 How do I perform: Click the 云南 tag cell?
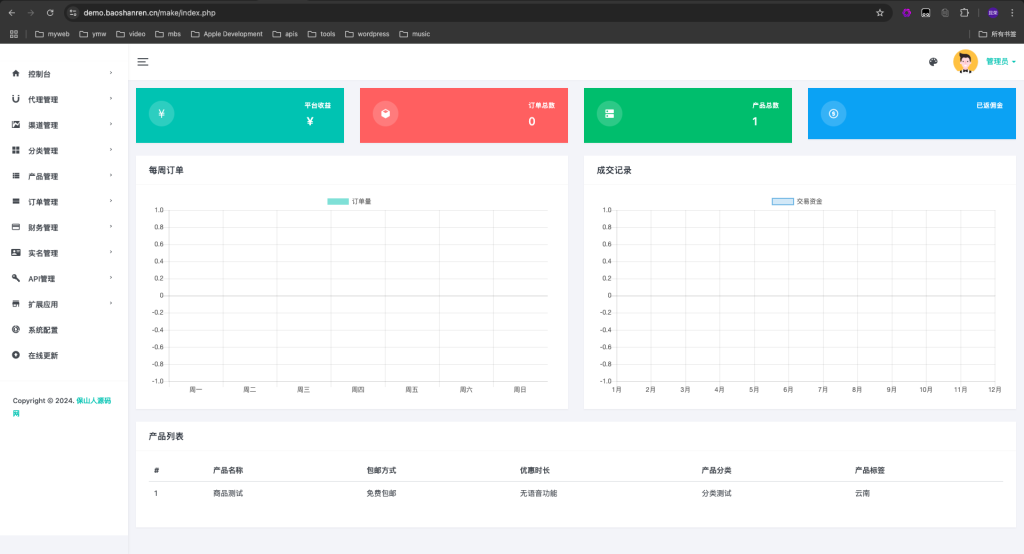click(862, 493)
